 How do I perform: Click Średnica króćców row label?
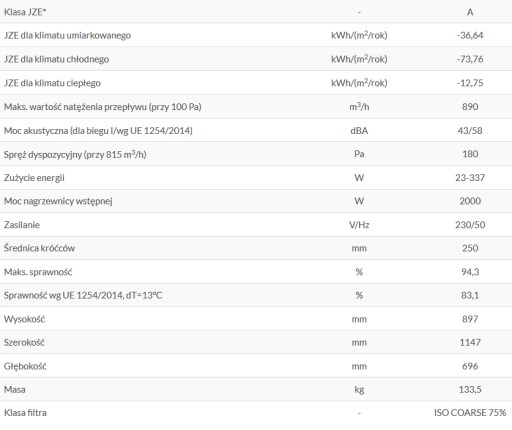[x=39, y=248]
